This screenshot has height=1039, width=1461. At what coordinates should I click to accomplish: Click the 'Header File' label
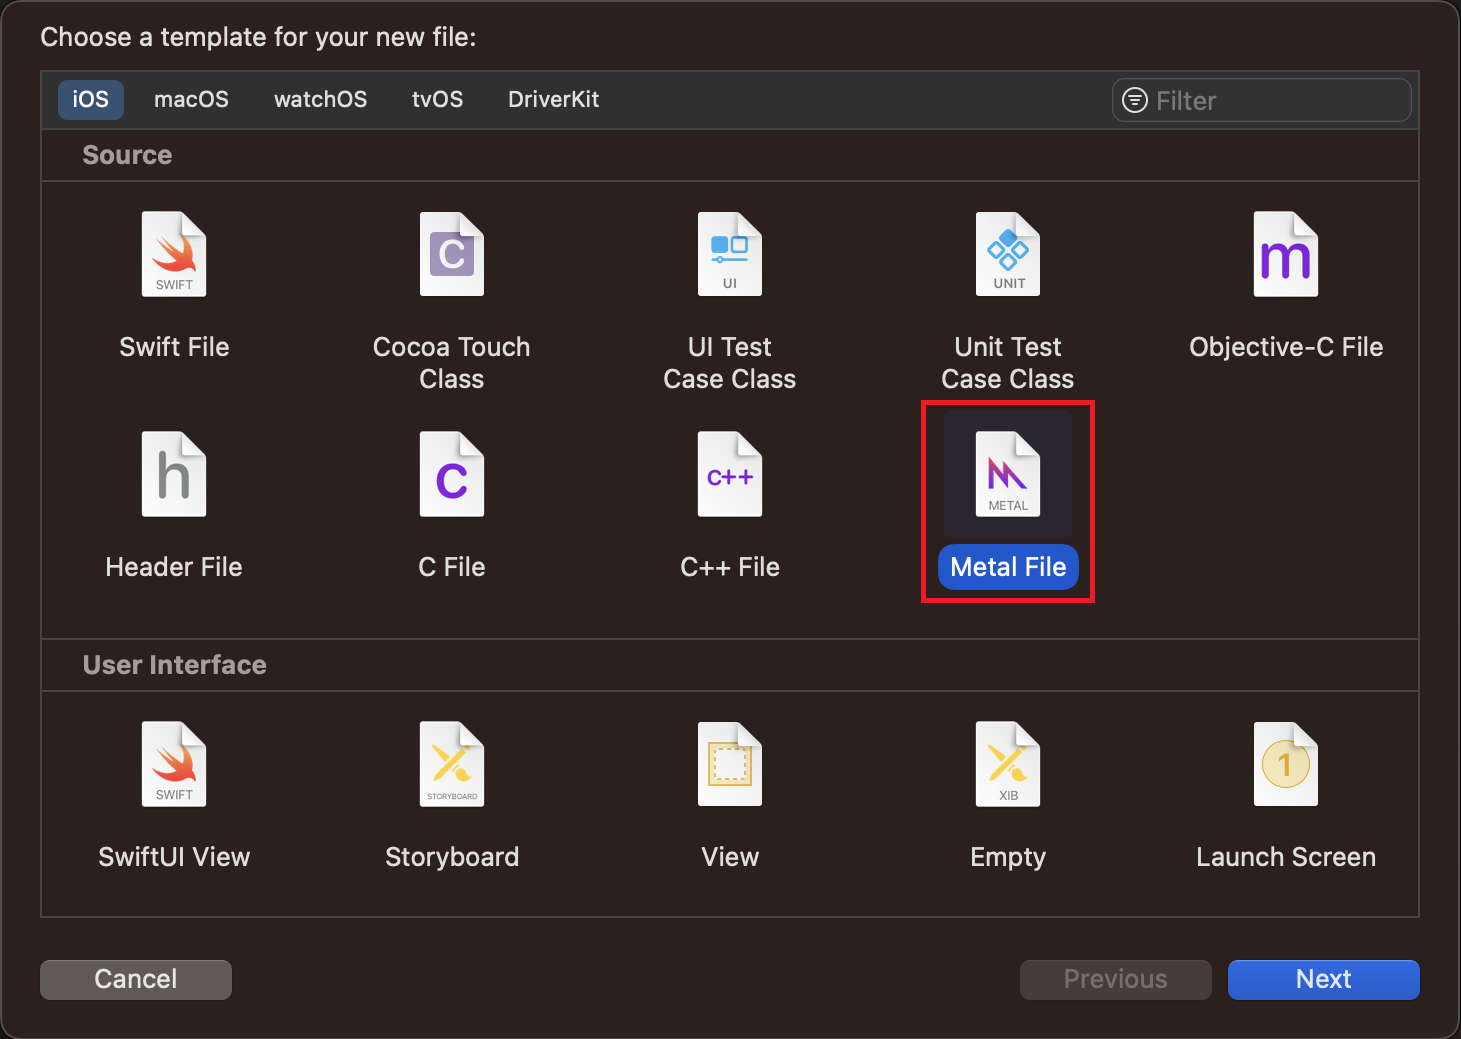point(174,567)
